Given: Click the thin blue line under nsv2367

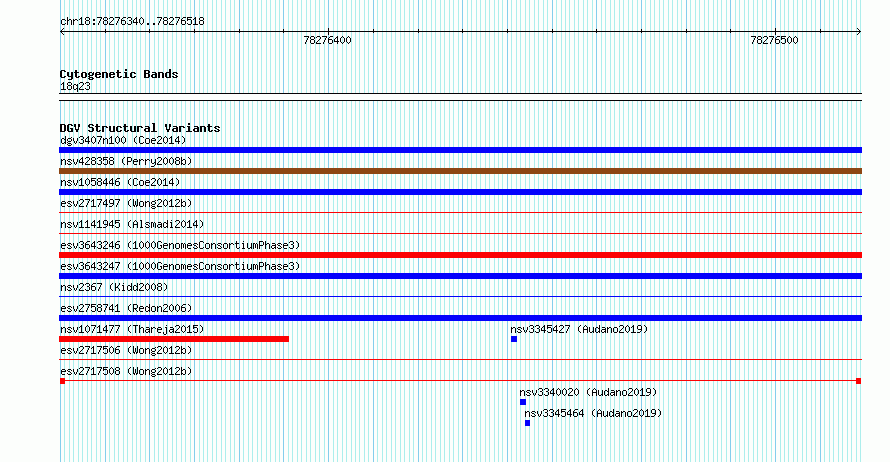Looking at the screenshot, I should (x=460, y=297).
